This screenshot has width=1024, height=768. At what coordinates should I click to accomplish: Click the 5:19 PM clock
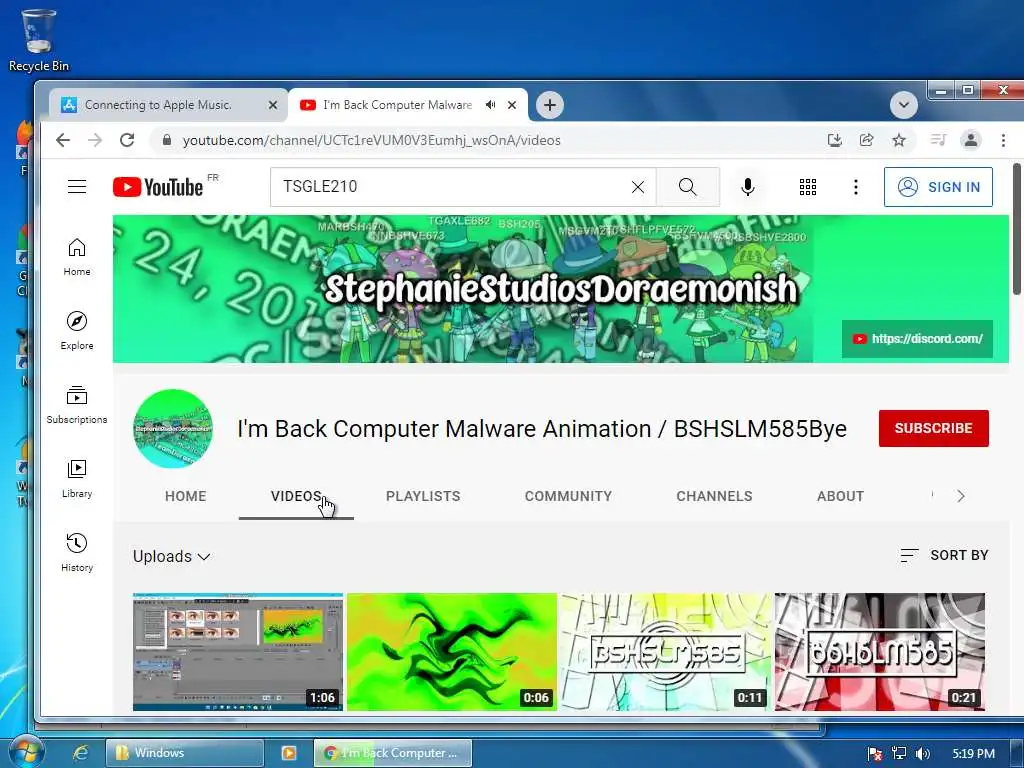[x=973, y=754]
